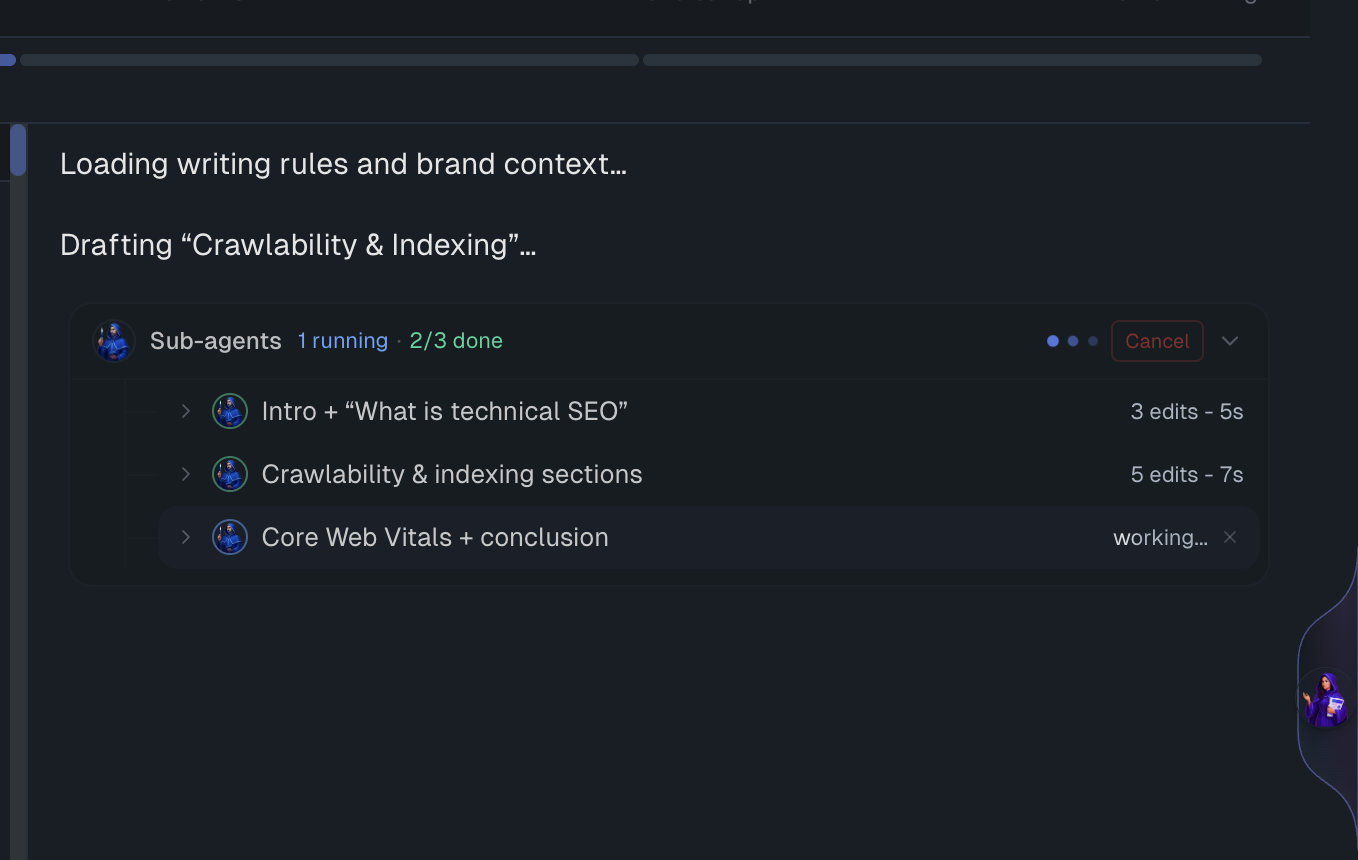Expand the Core Web Vitals + conclusion row
Screen dimensions: 1358x860
[185, 537]
